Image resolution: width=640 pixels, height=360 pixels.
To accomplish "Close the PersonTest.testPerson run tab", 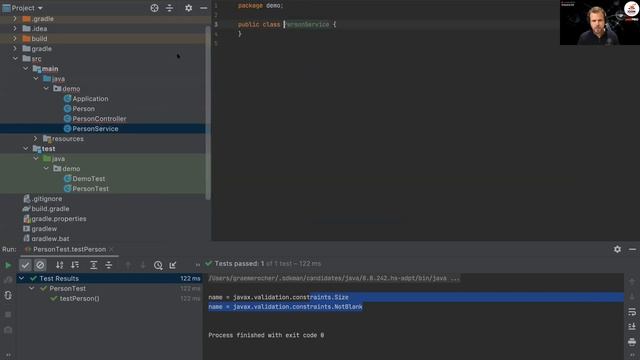I will click(x=111, y=249).
